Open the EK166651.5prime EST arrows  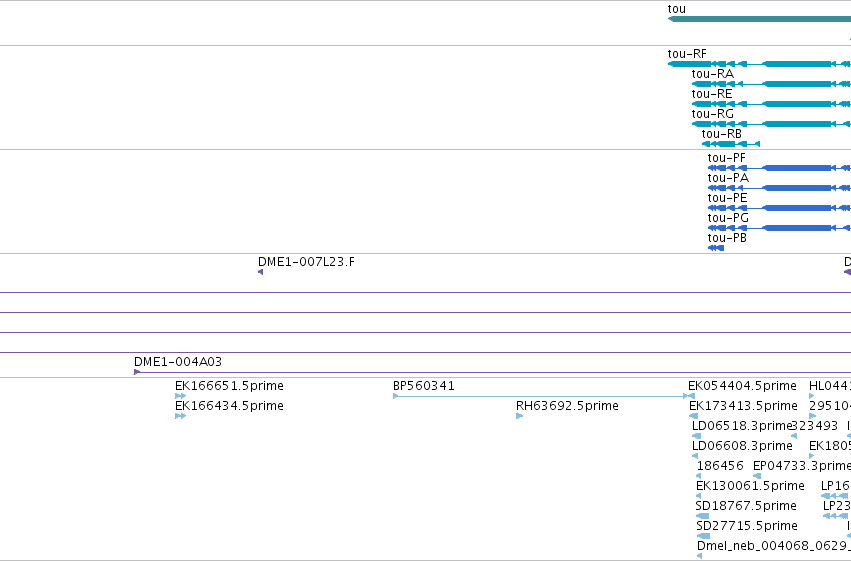pos(181,396)
